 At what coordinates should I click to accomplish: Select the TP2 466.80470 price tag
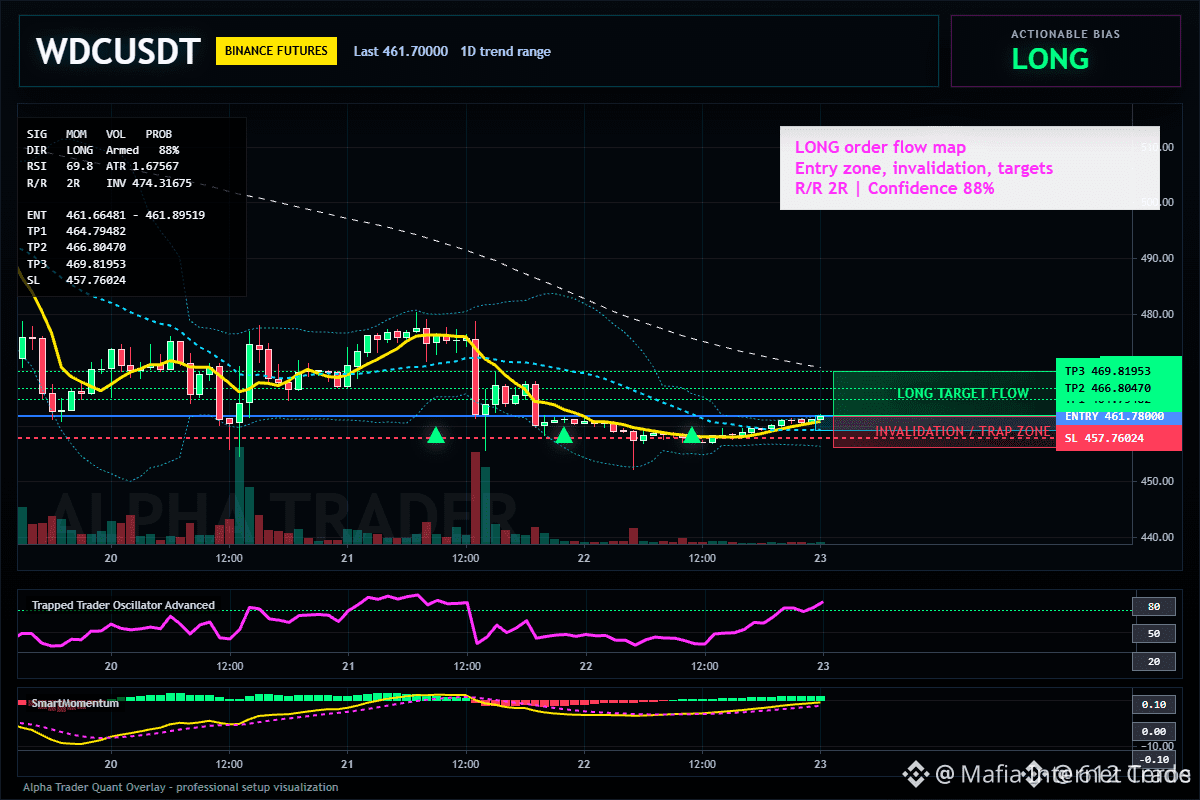point(1118,387)
